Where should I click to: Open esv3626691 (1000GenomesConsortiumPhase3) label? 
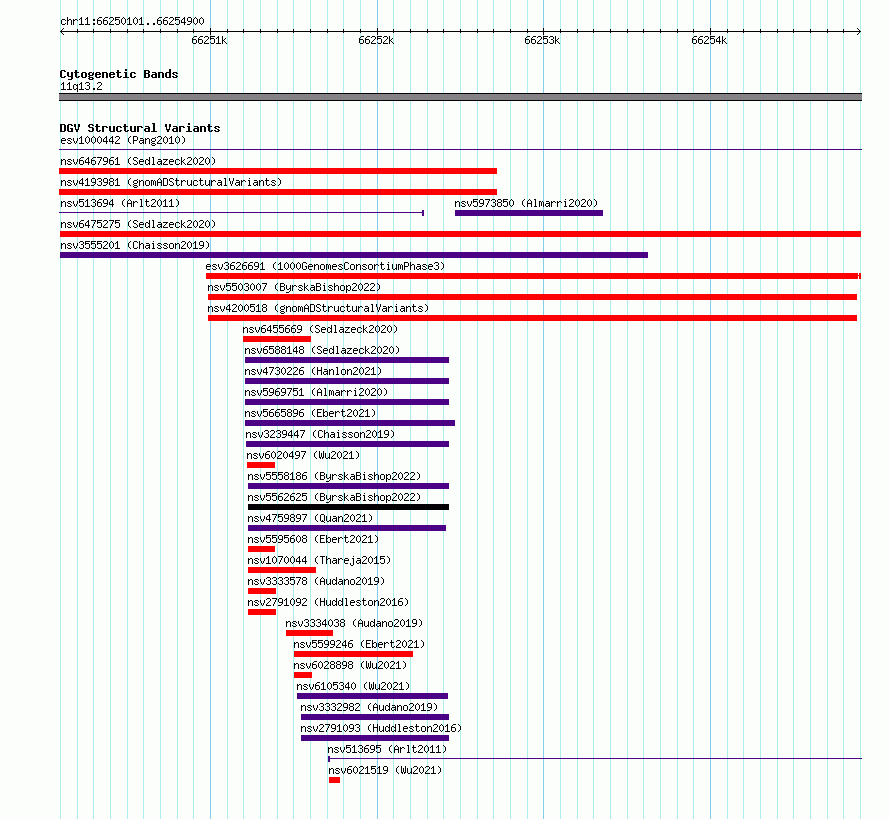pyautogui.click(x=325, y=266)
